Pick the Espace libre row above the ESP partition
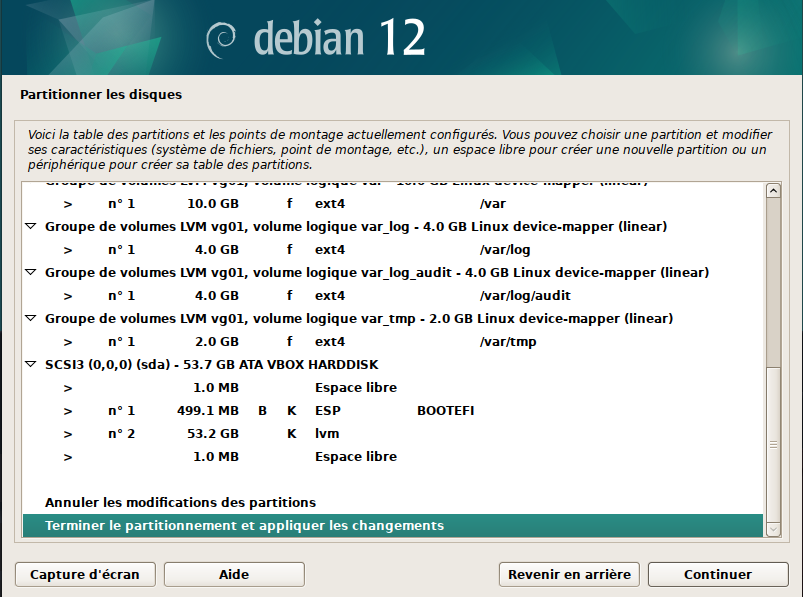The height and width of the screenshot is (597, 803). (393, 388)
